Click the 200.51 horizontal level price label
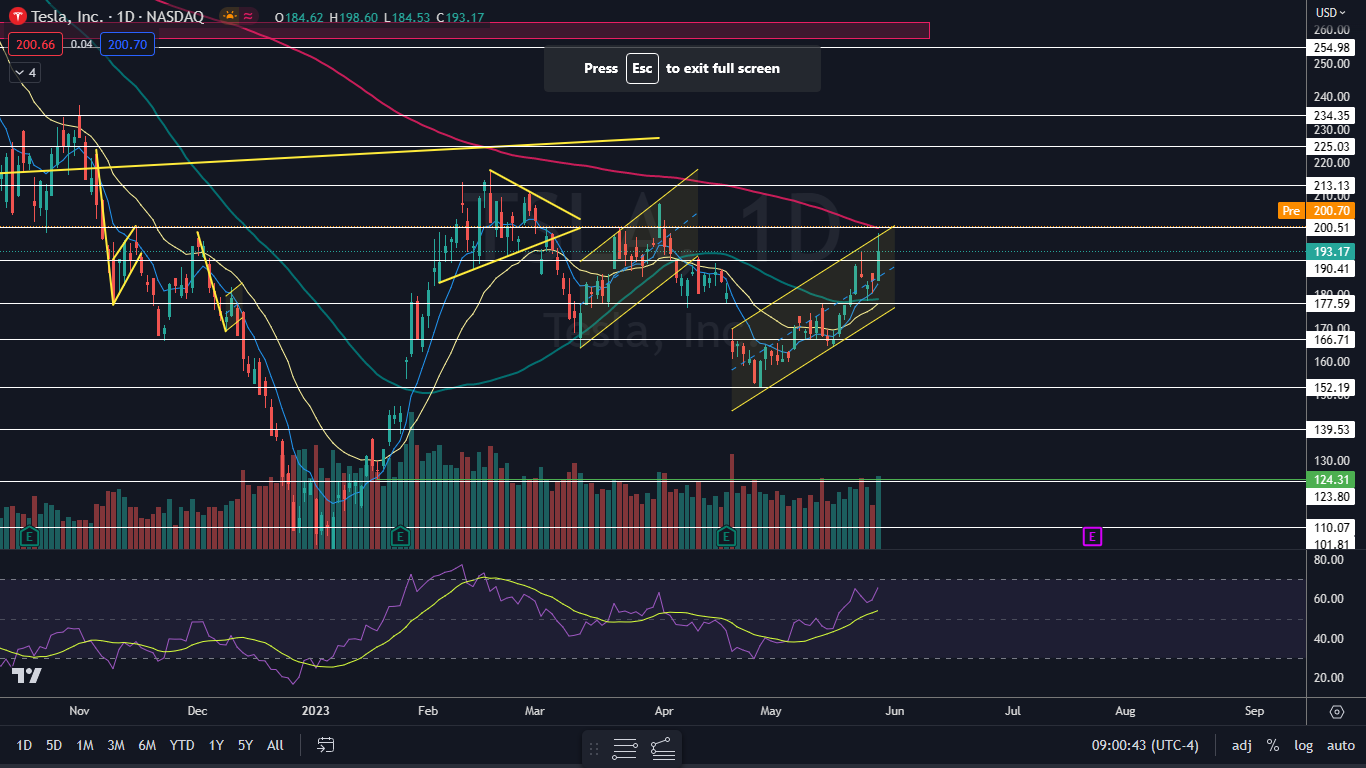Image resolution: width=1366 pixels, height=768 pixels. tap(1331, 227)
